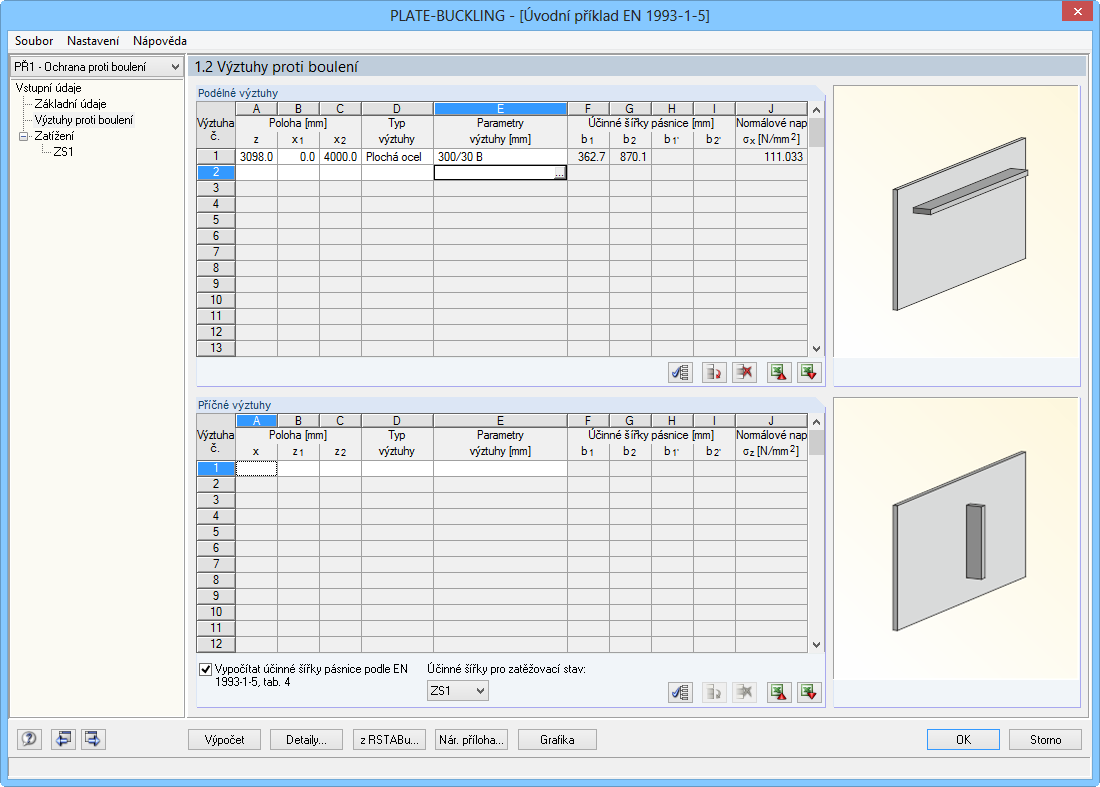Click the delete row icon under the transverse stiffeners table
The width and height of the screenshot is (1100, 787).
point(713,692)
